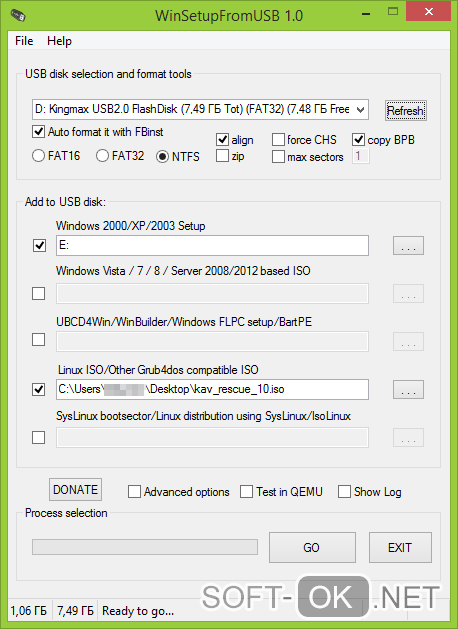Disable the copy BPB checkbox

click(358, 140)
